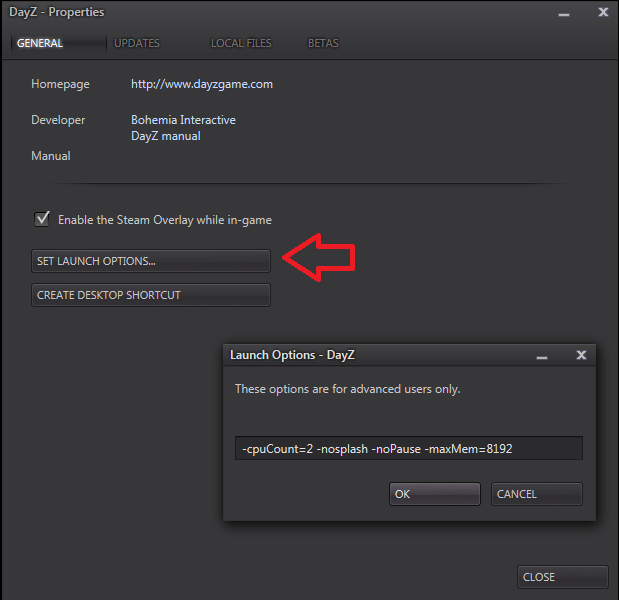Click the 'DayZ - Properties' title text
The width and height of the screenshot is (619, 600).
pos(56,12)
